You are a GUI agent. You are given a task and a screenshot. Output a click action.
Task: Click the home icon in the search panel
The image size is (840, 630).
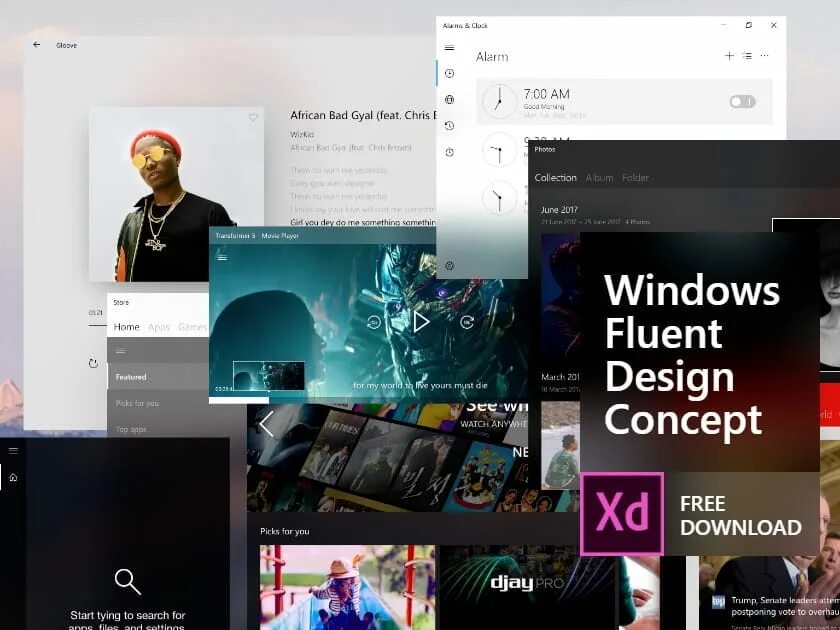pyautogui.click(x=13, y=477)
